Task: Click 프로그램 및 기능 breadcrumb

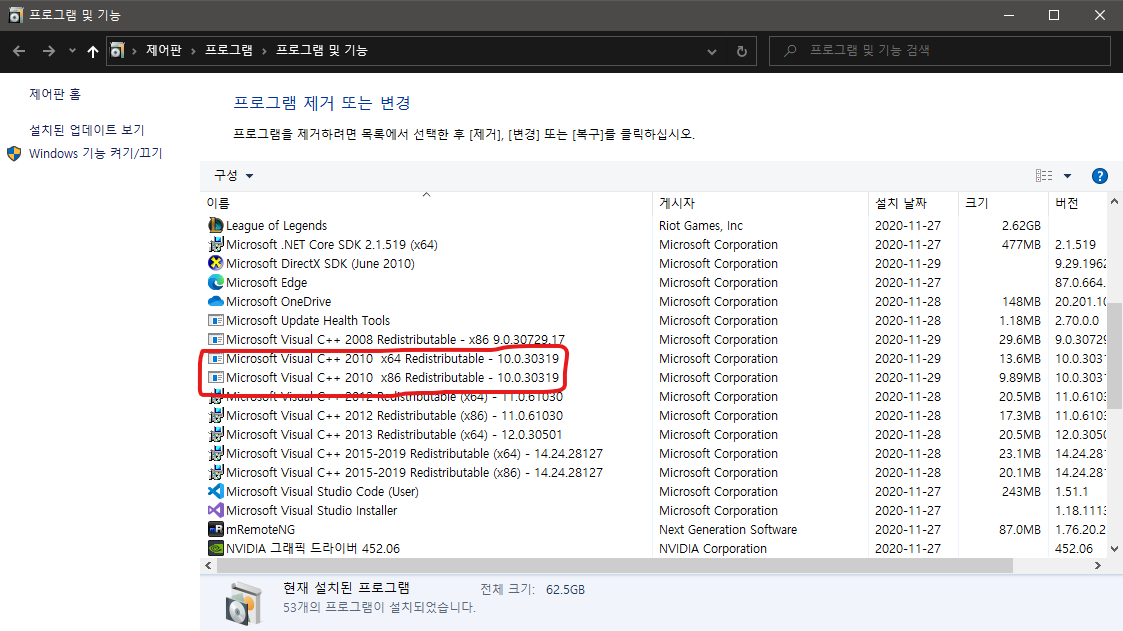Action: coord(322,50)
